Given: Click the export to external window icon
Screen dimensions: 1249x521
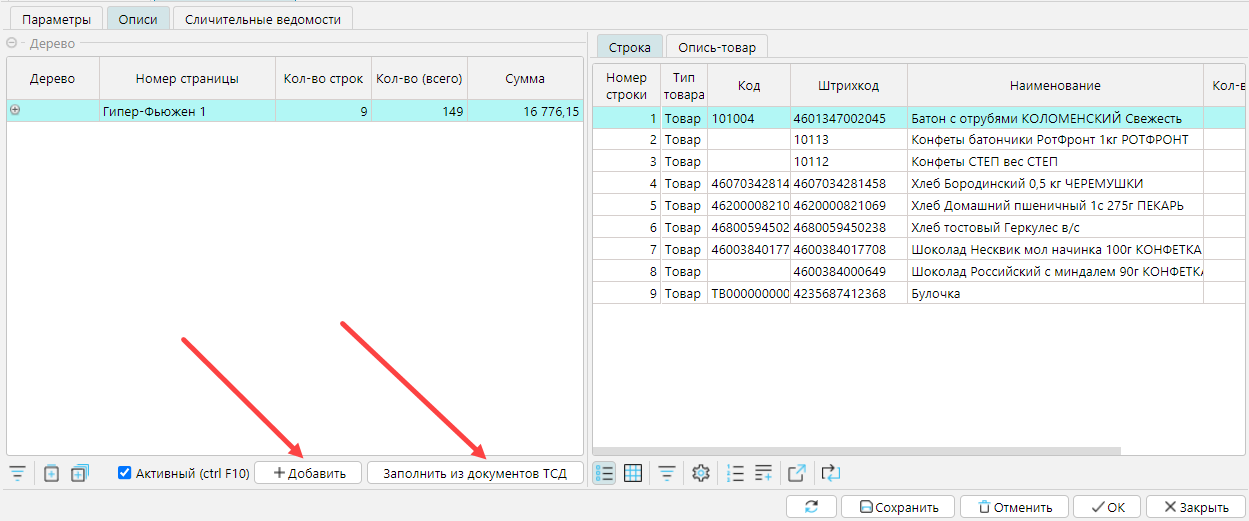Looking at the screenshot, I should pyautogui.click(x=797, y=473).
